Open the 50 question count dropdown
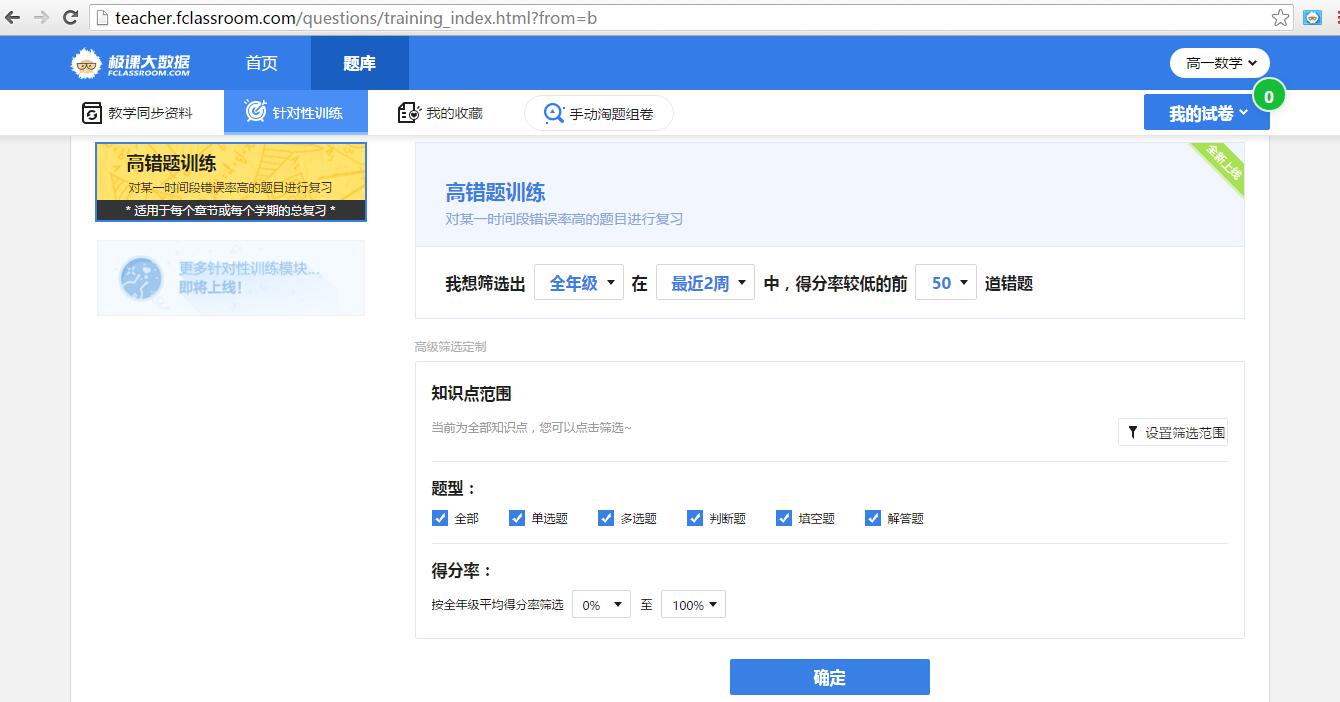Viewport: 1340px width, 702px height. pyautogui.click(x=946, y=283)
